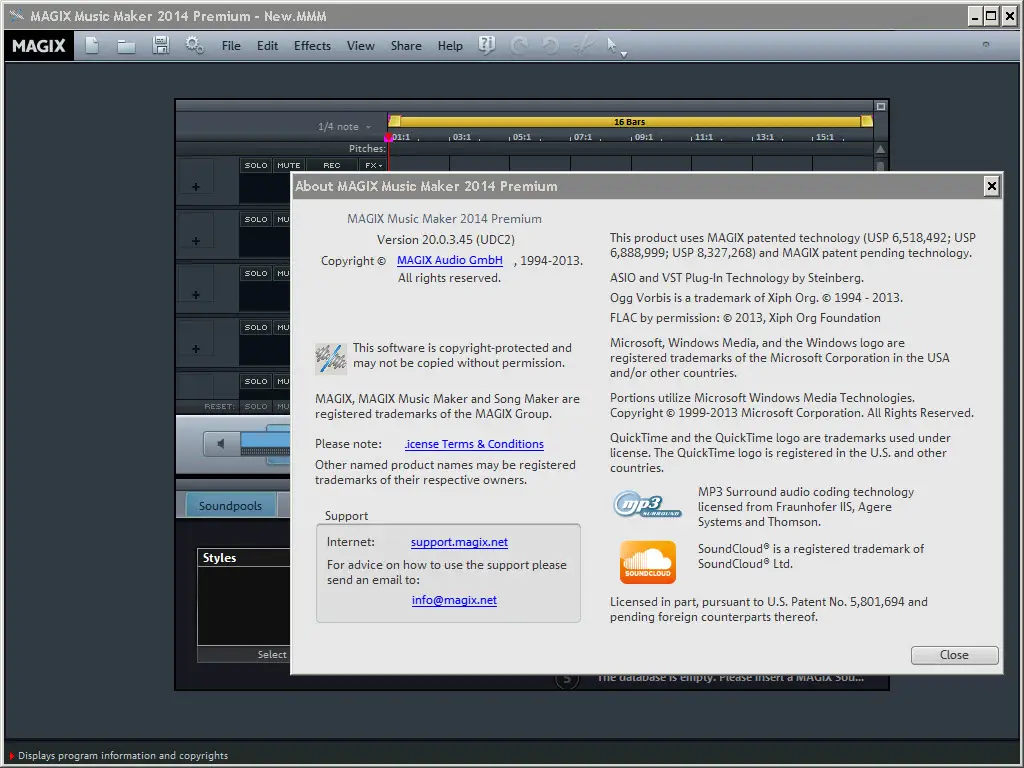The height and width of the screenshot is (768, 1024).
Task: Click the plus icon on track two
Action: (x=195, y=241)
